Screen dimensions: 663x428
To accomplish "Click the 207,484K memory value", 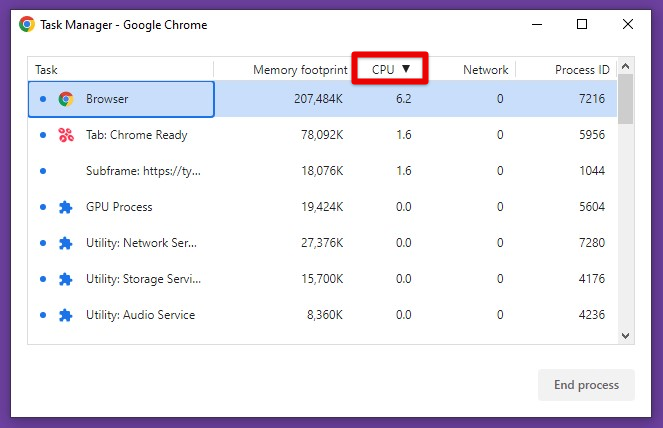I will pos(318,99).
